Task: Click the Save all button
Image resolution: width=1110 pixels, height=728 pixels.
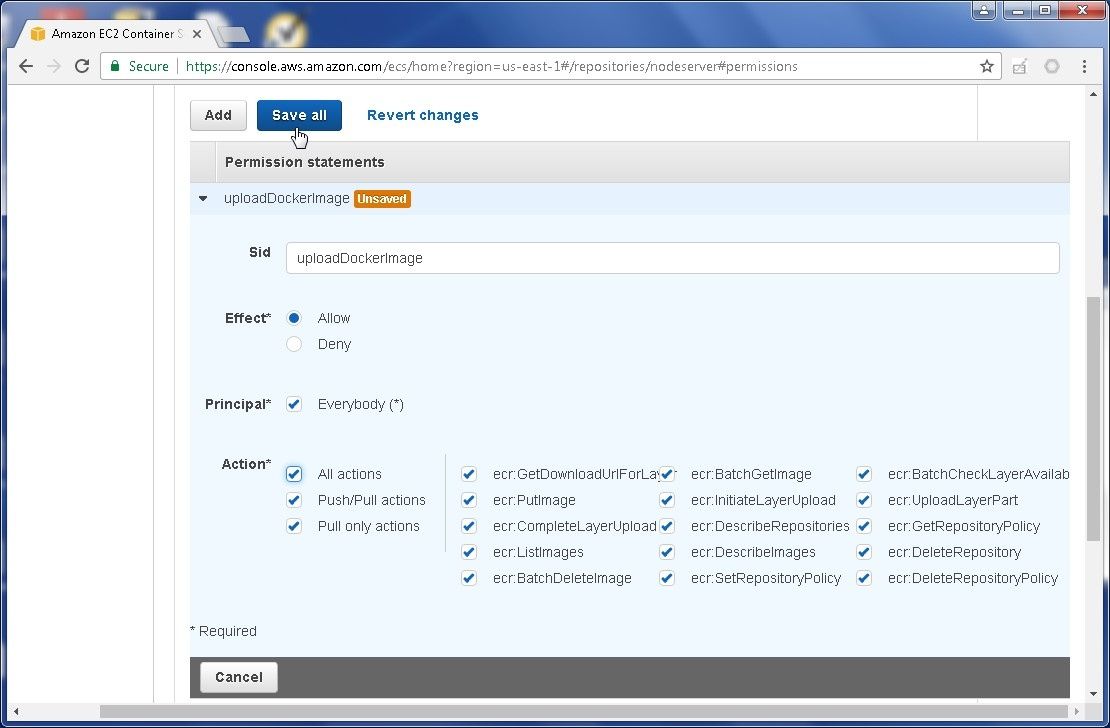Action: pyautogui.click(x=299, y=115)
